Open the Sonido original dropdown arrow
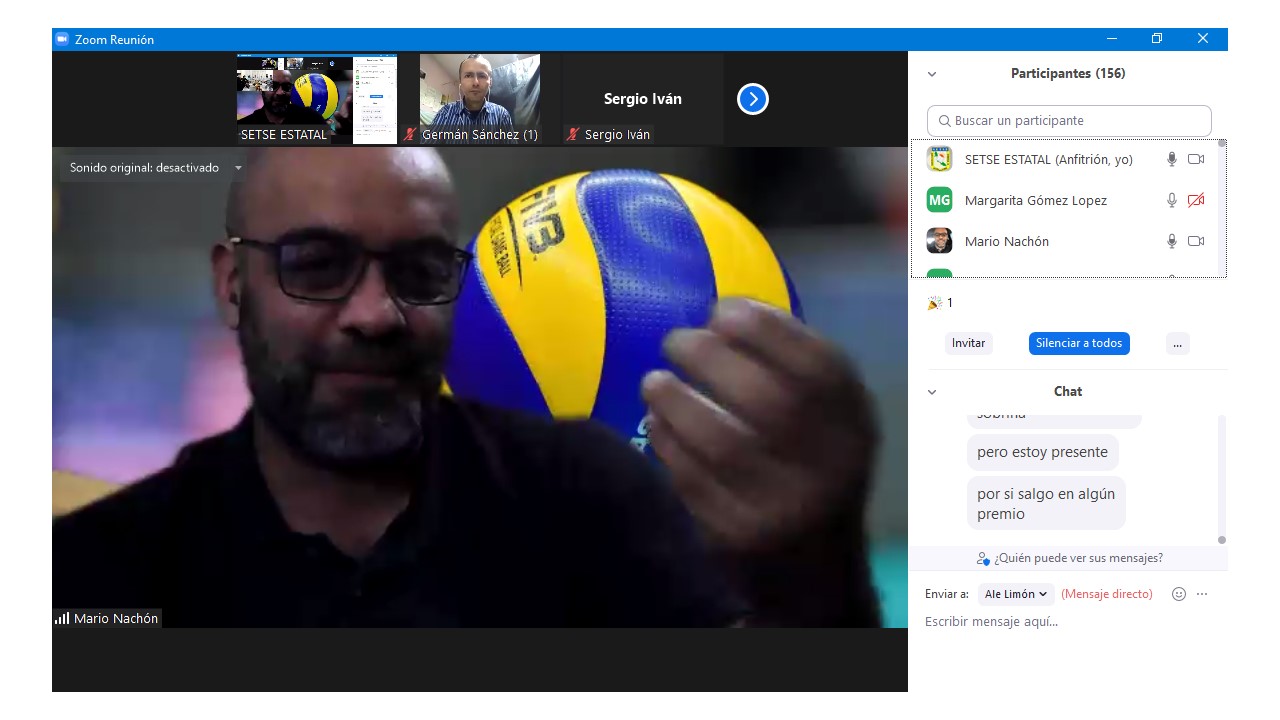Viewport: 1280px width, 720px height. point(238,168)
